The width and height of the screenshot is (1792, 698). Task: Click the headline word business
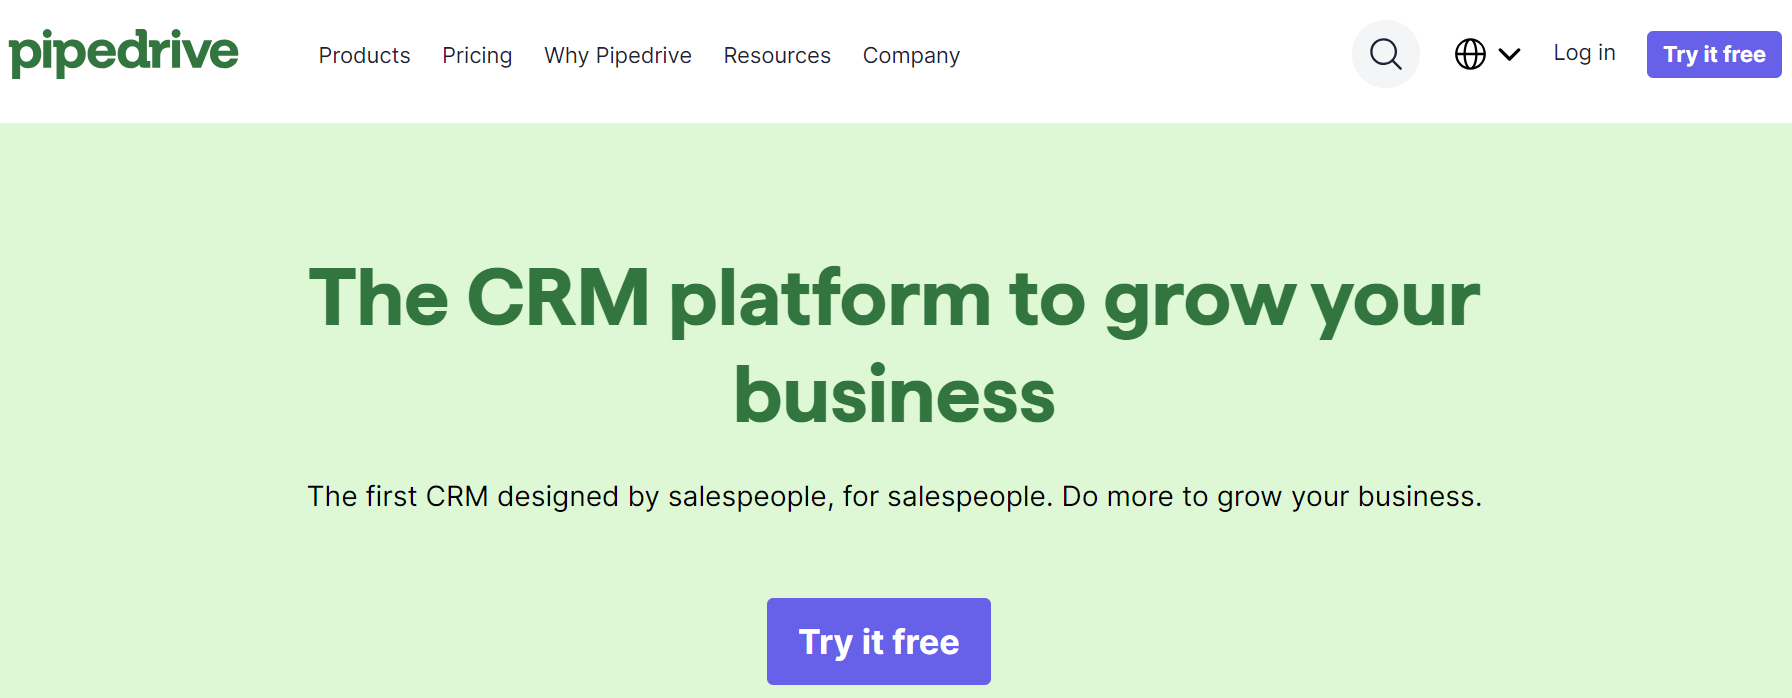pyautogui.click(x=895, y=394)
